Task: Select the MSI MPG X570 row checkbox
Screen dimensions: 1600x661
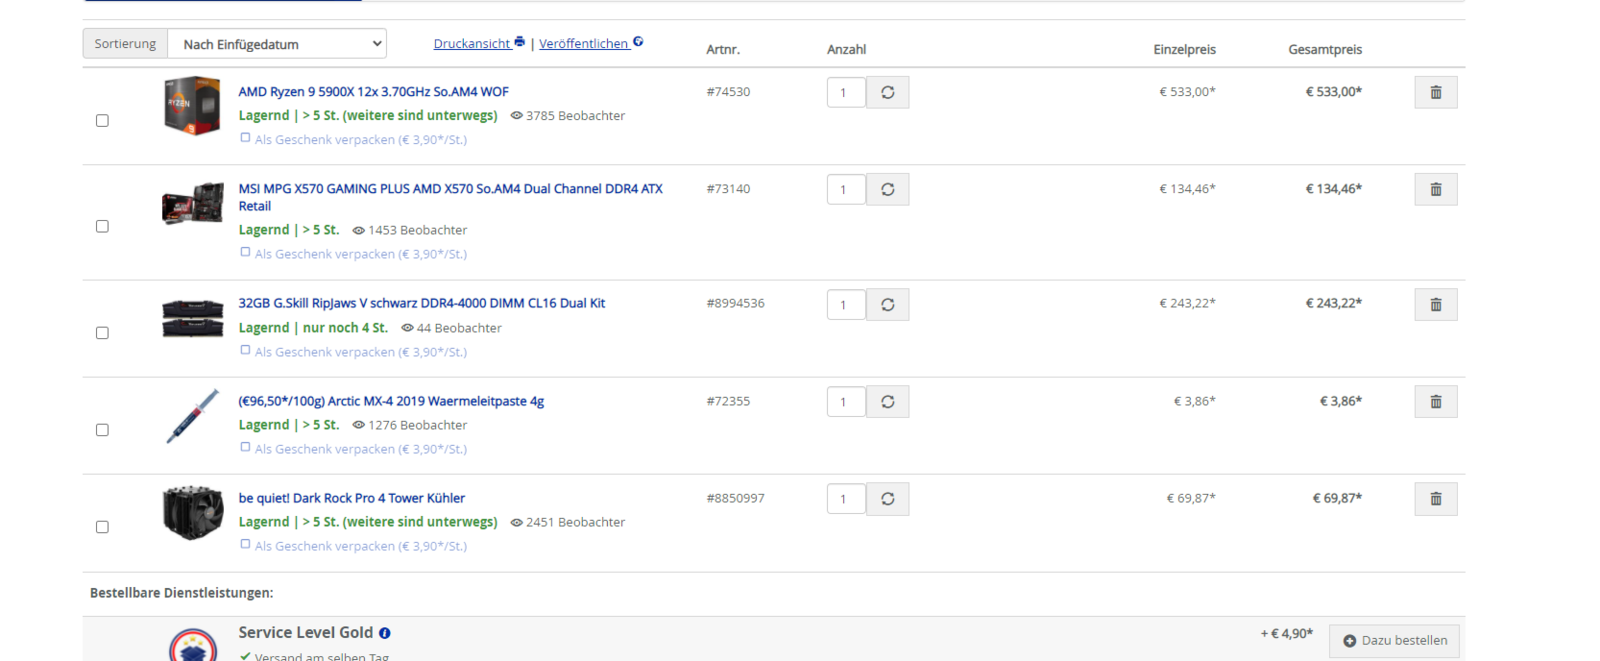Action: click(102, 226)
